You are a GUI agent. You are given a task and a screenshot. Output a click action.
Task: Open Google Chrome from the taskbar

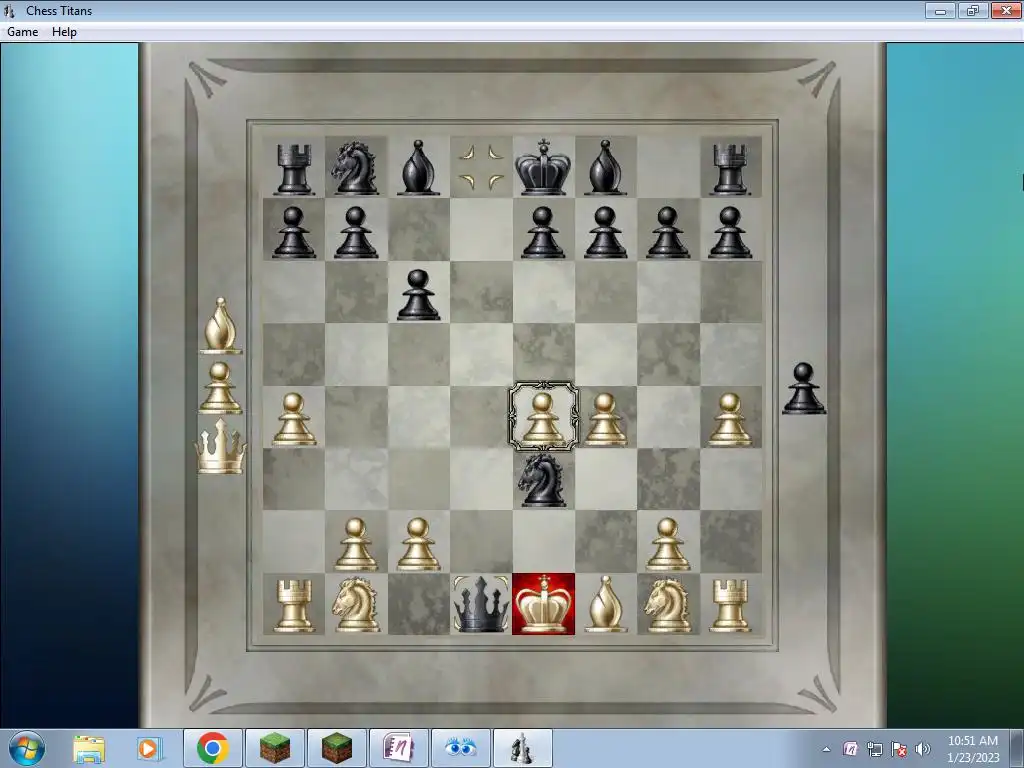point(212,748)
